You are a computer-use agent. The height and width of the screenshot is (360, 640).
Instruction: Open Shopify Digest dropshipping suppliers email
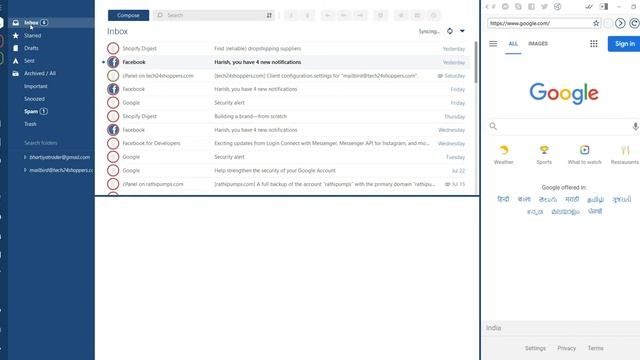tap(286, 49)
